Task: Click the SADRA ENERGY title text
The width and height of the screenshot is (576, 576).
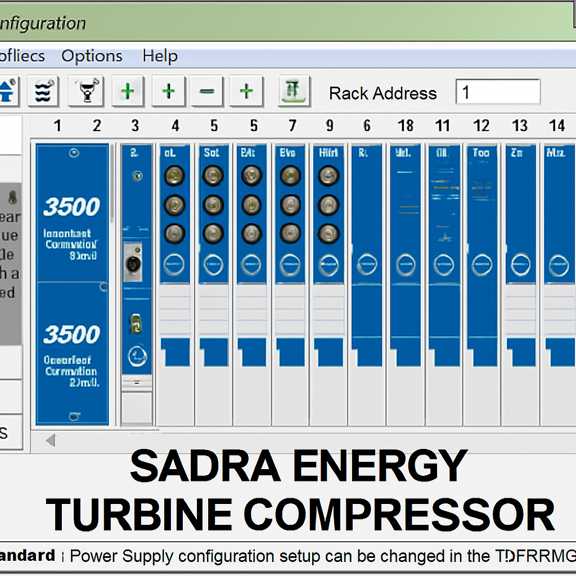Action: (298, 465)
